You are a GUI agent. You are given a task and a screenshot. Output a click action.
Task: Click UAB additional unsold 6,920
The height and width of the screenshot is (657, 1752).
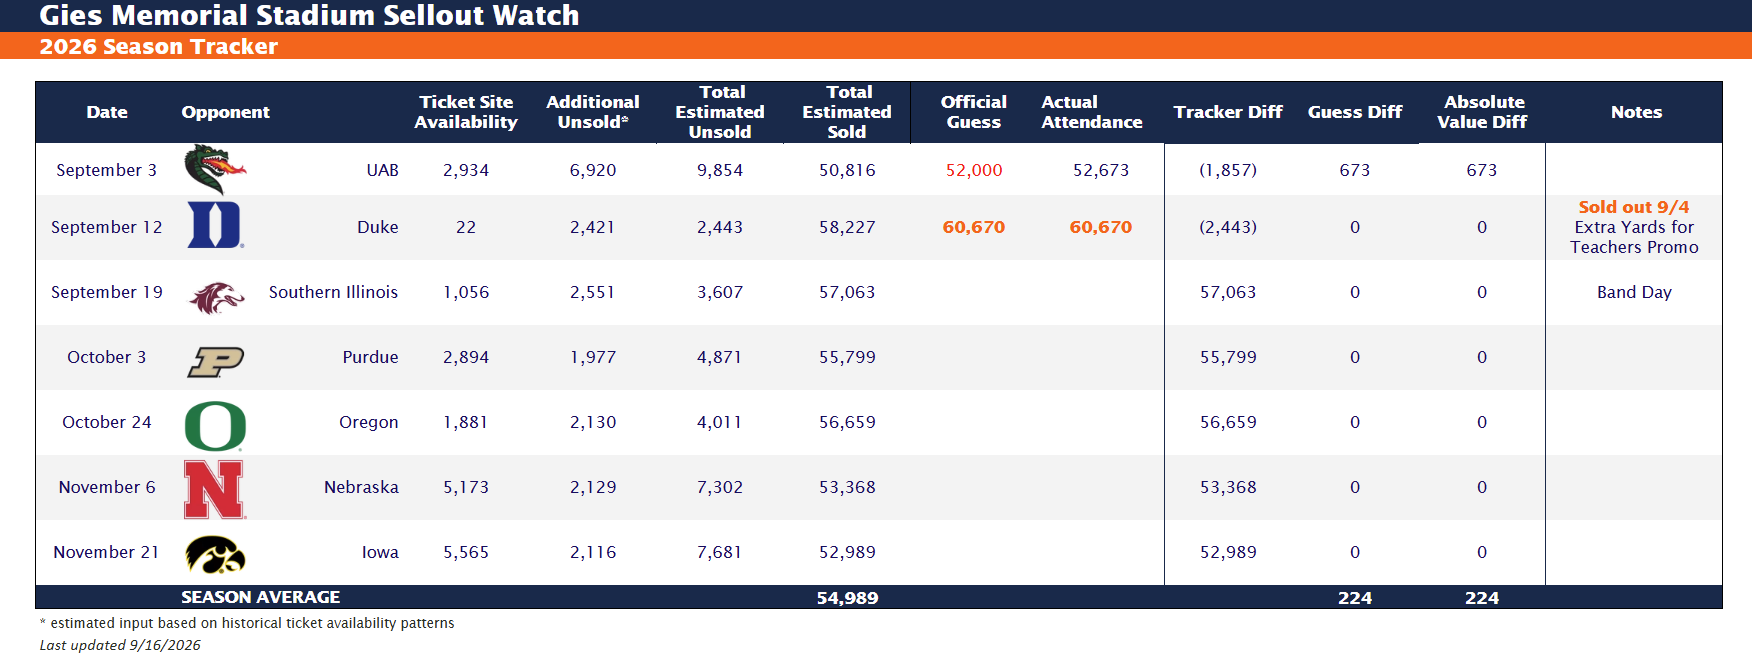[x=593, y=170]
